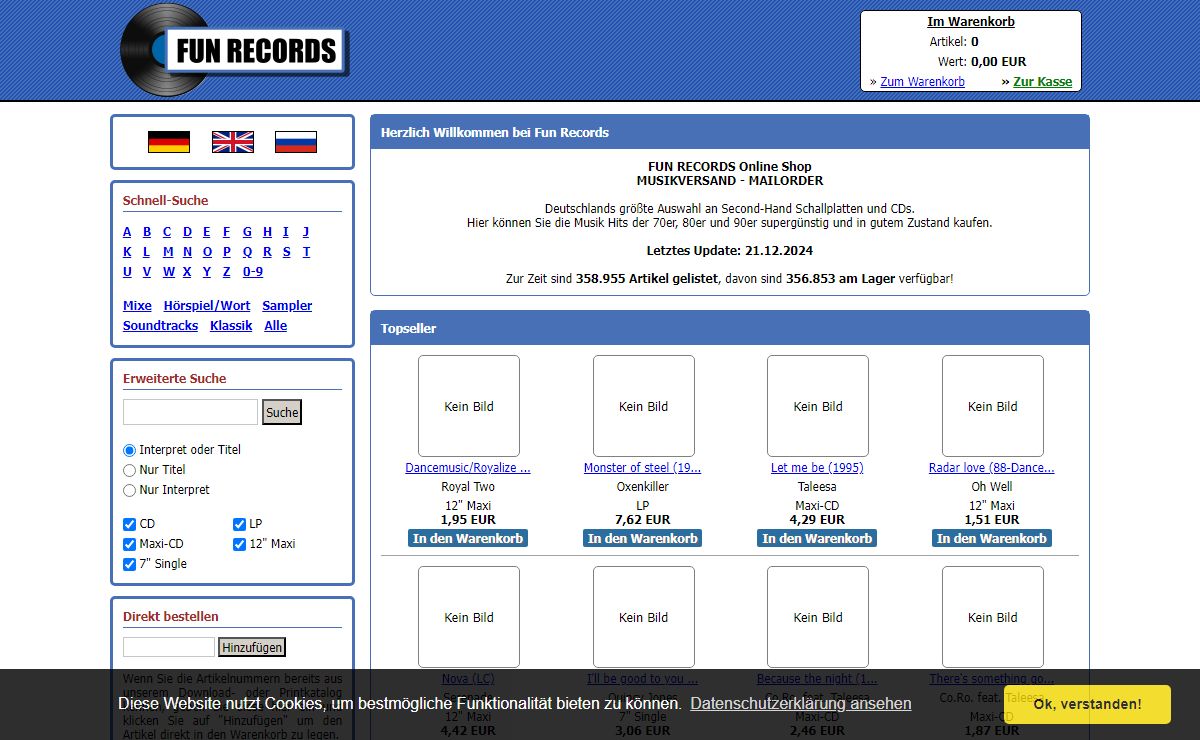Open the 'Zum Warenkorb' link
The height and width of the screenshot is (740, 1200).
[922, 82]
